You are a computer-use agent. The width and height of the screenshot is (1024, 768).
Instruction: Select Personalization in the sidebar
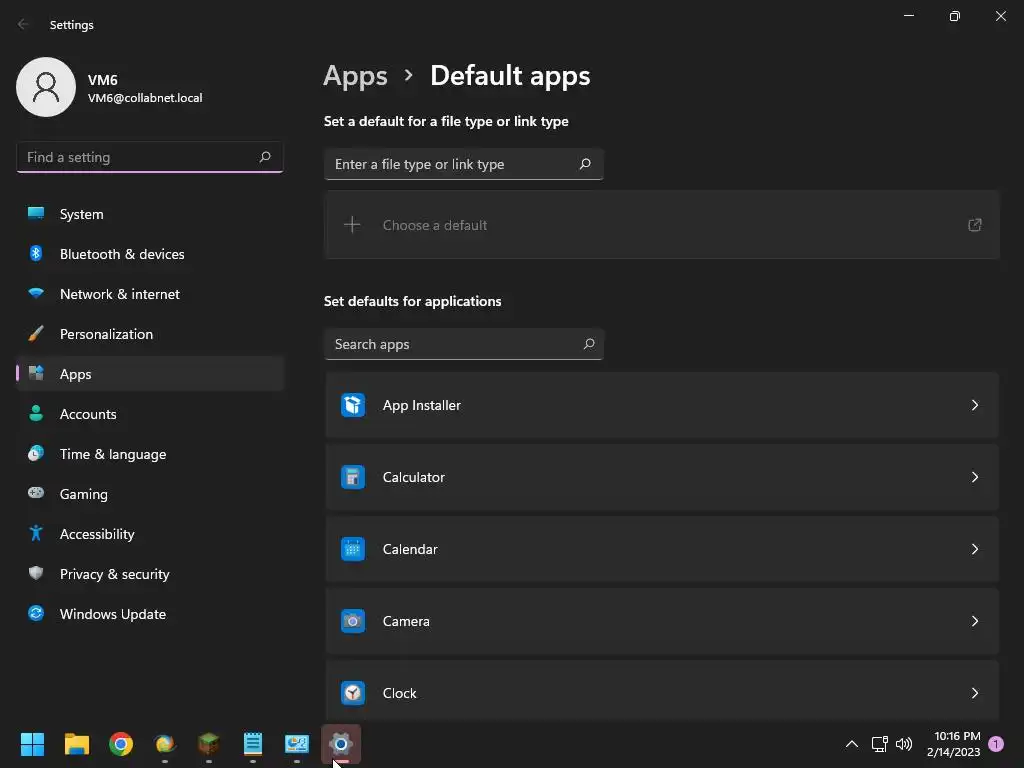106,334
